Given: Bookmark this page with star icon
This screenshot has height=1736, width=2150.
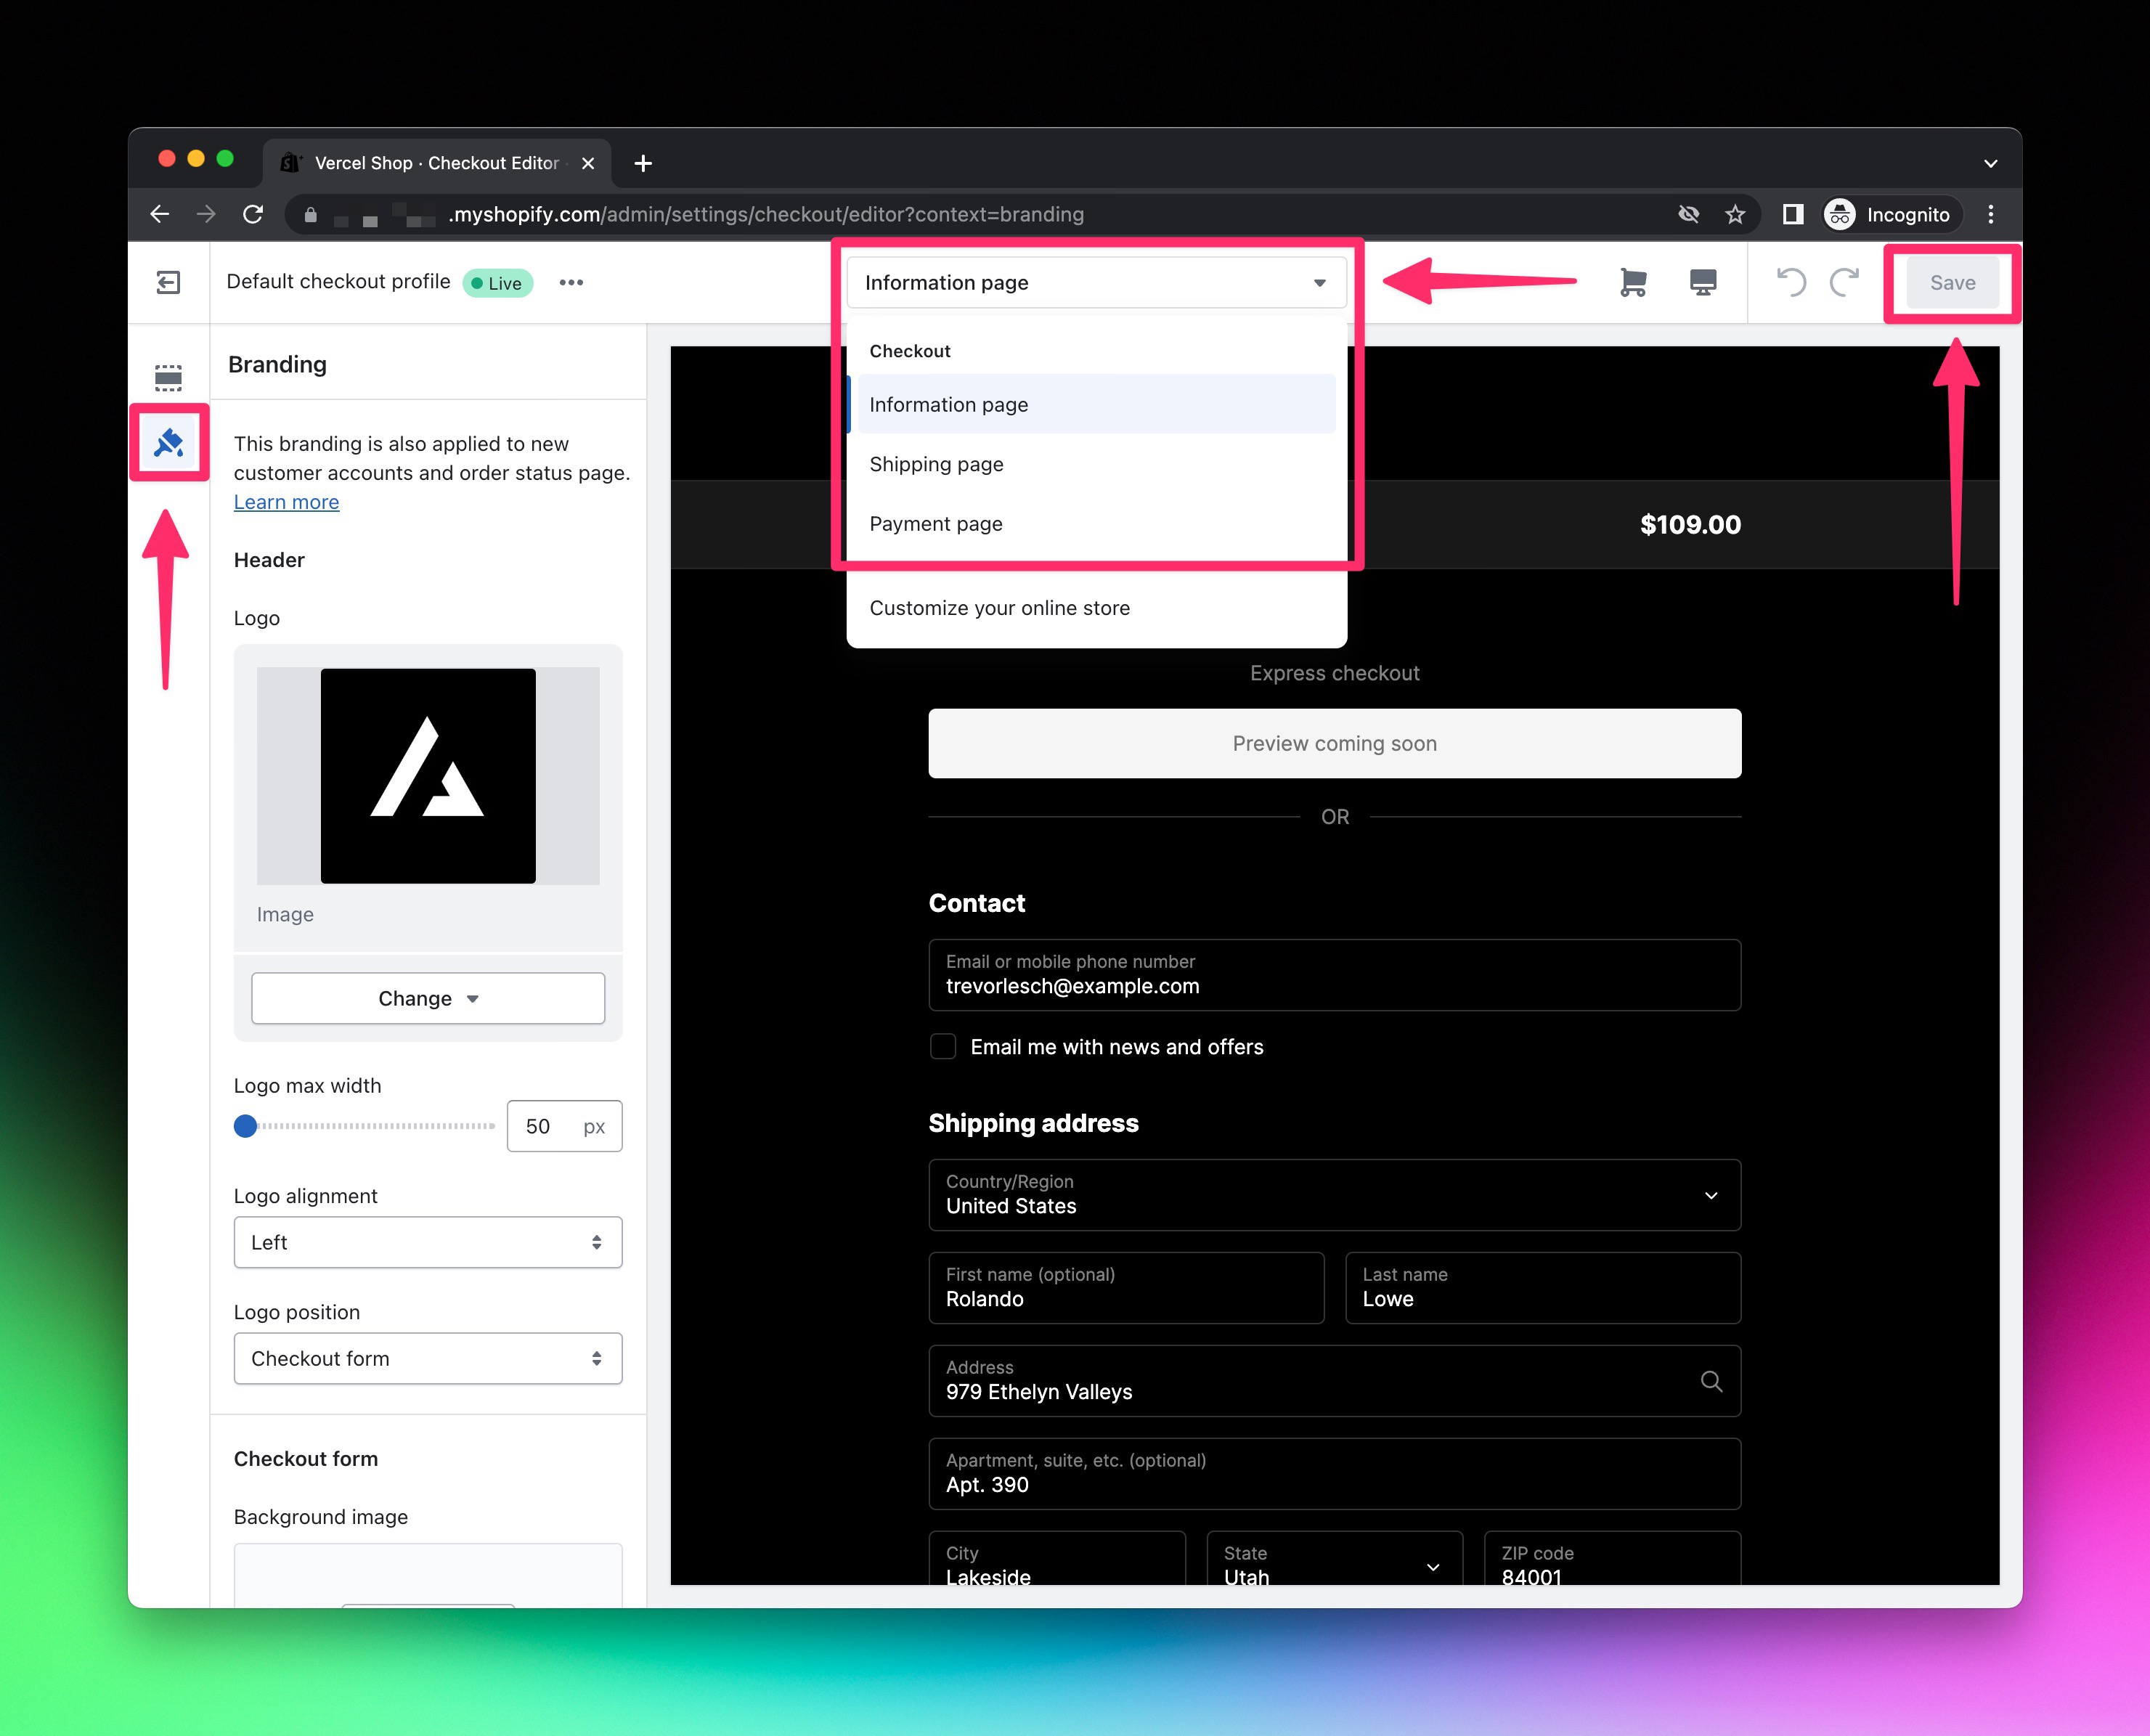Looking at the screenshot, I should (x=1735, y=214).
